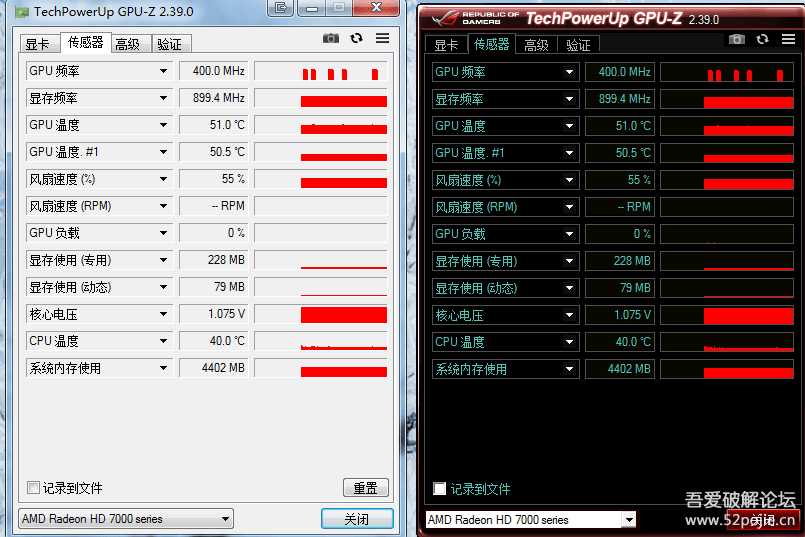Click 400.0 MHz value in left window

point(214,71)
